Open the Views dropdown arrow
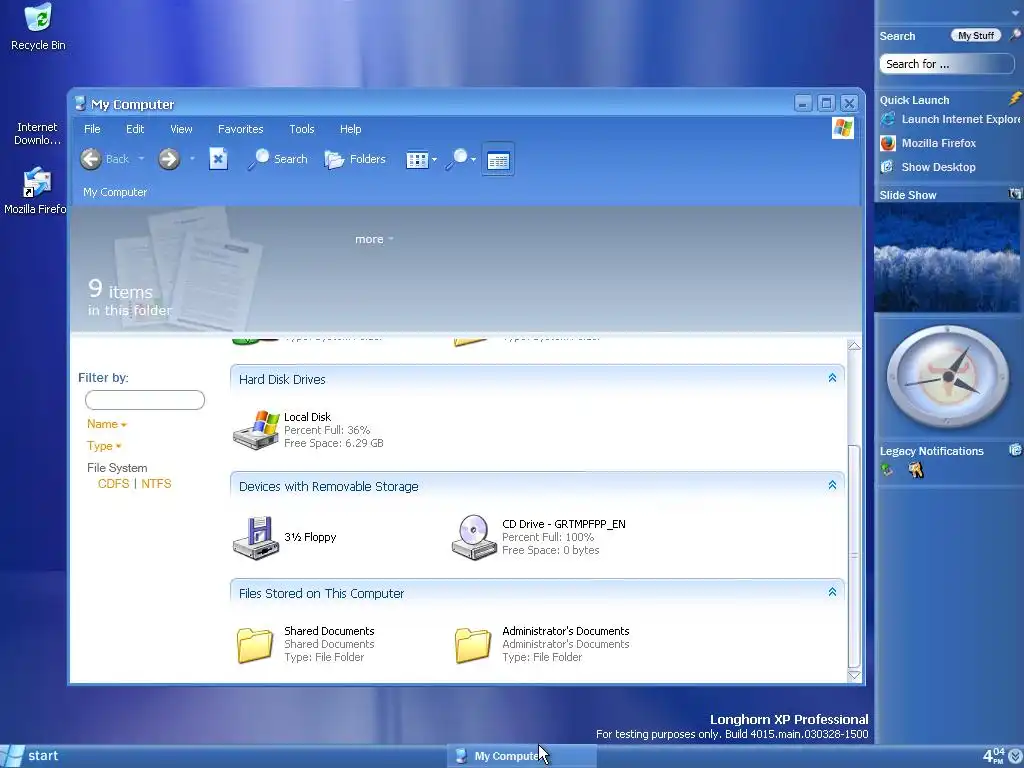 (x=434, y=159)
